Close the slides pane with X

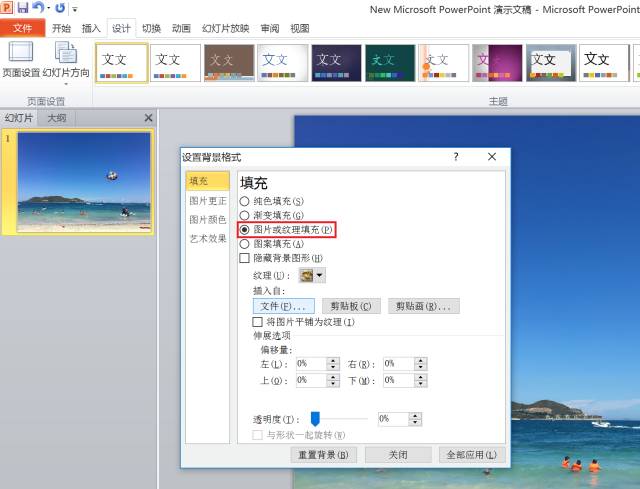[x=149, y=118]
